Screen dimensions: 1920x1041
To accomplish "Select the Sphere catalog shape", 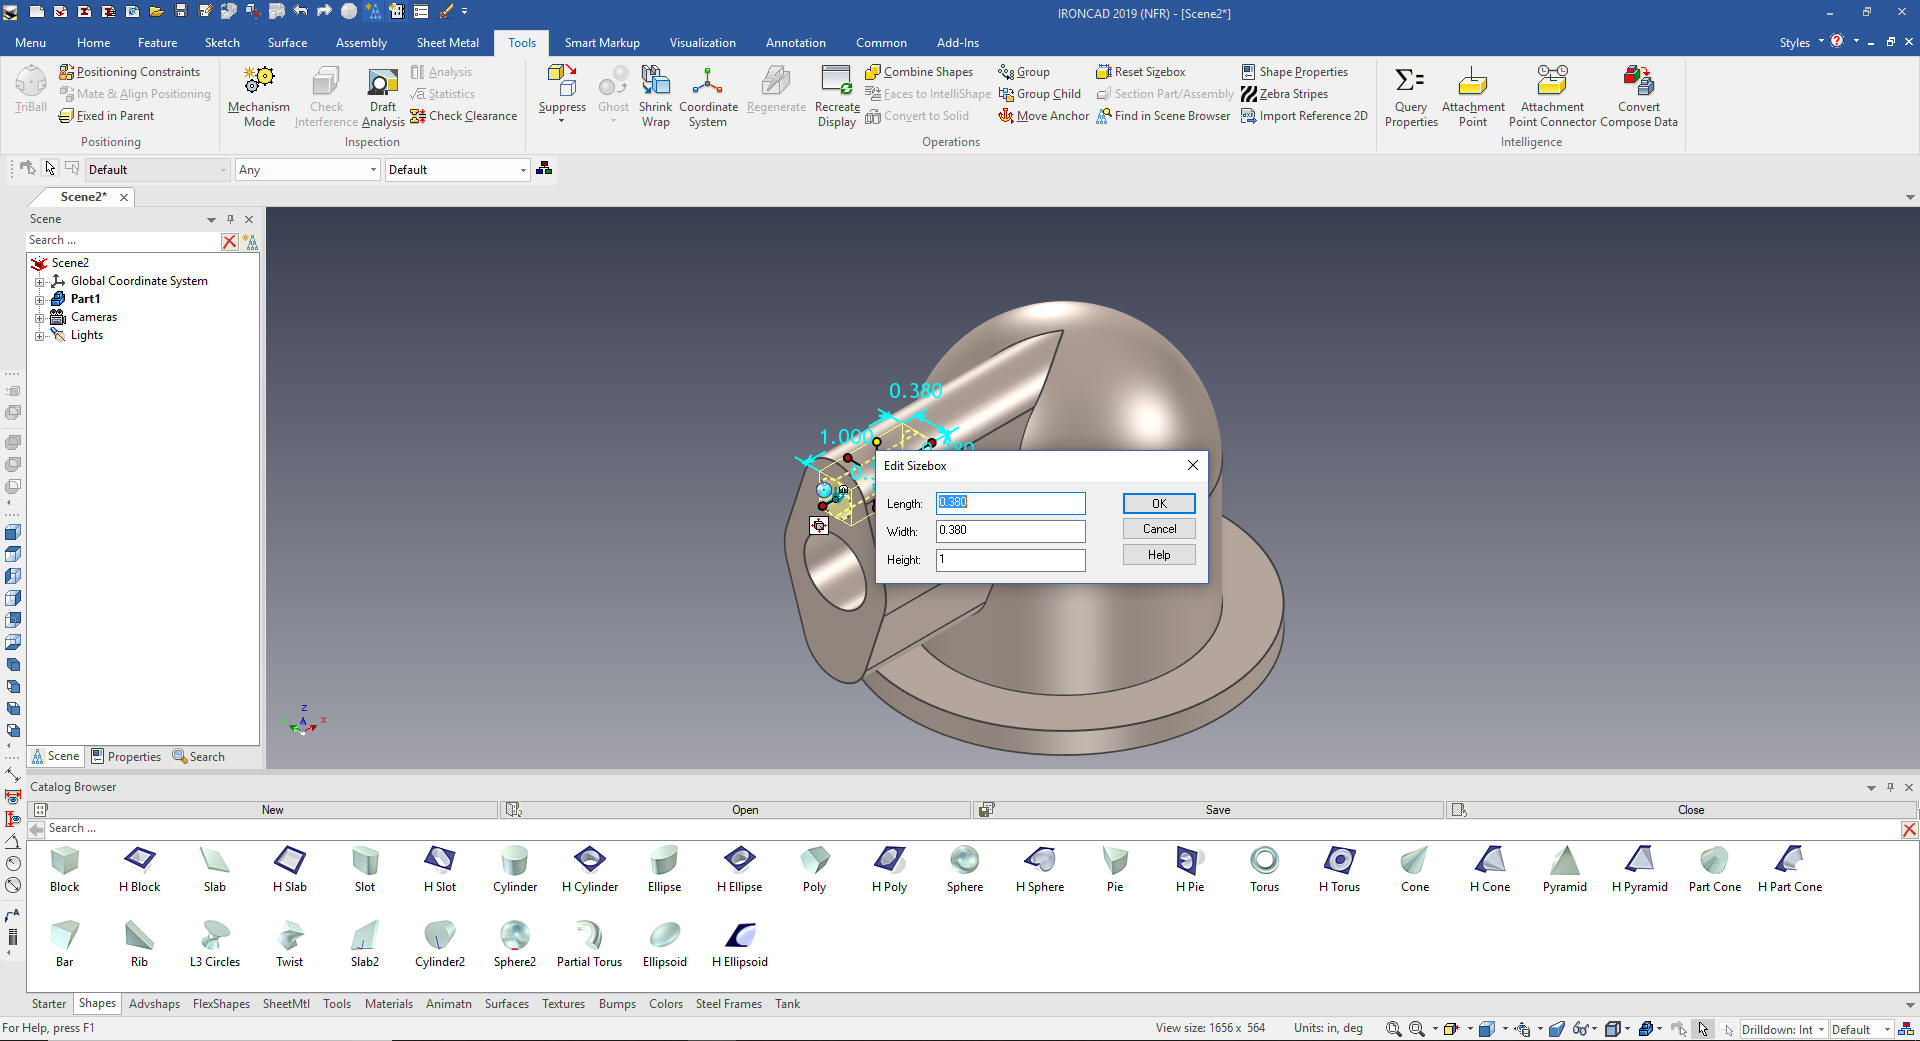I will 965,870.
